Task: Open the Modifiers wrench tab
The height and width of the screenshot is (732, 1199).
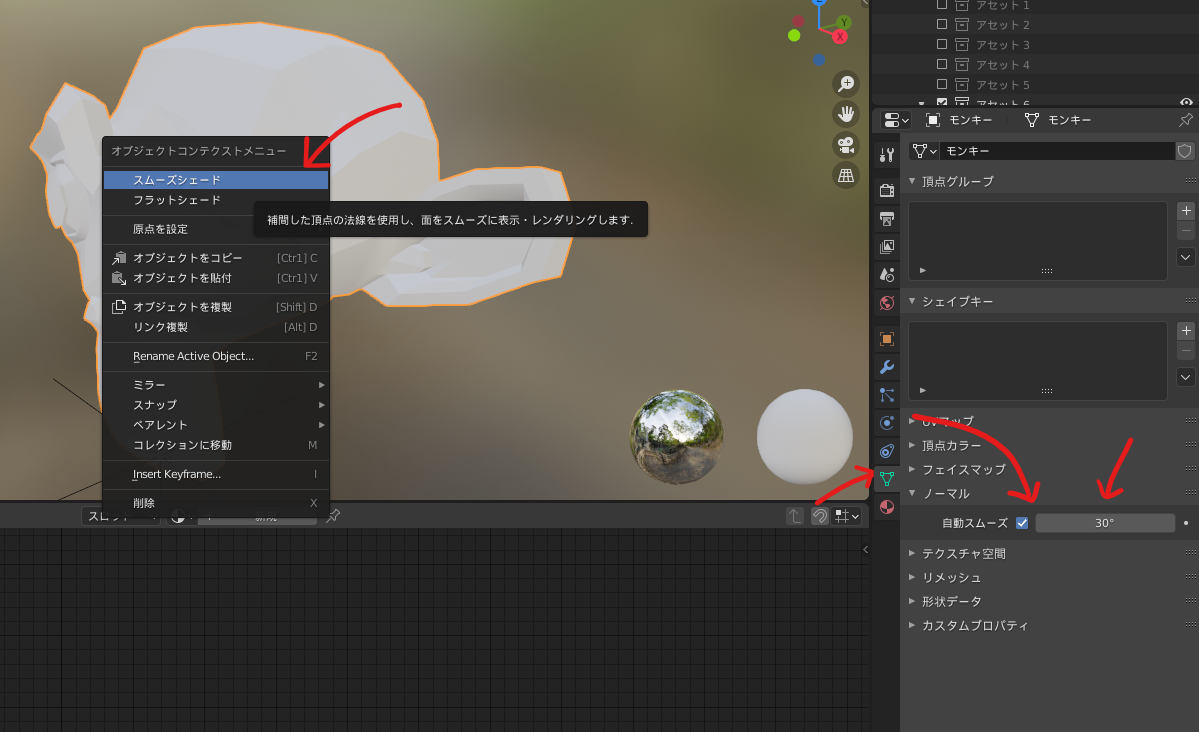Action: tap(887, 367)
